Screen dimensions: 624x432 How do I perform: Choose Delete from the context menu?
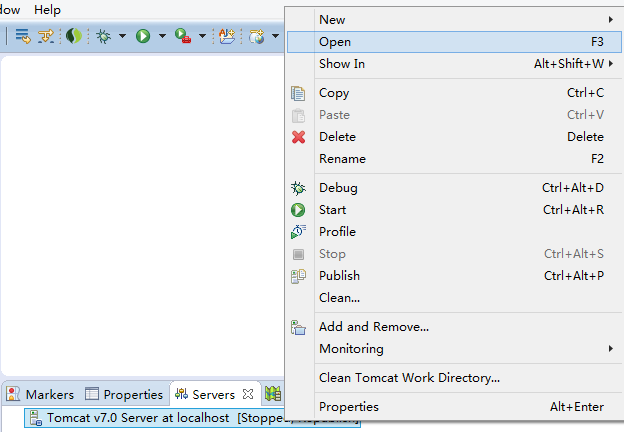454,137
